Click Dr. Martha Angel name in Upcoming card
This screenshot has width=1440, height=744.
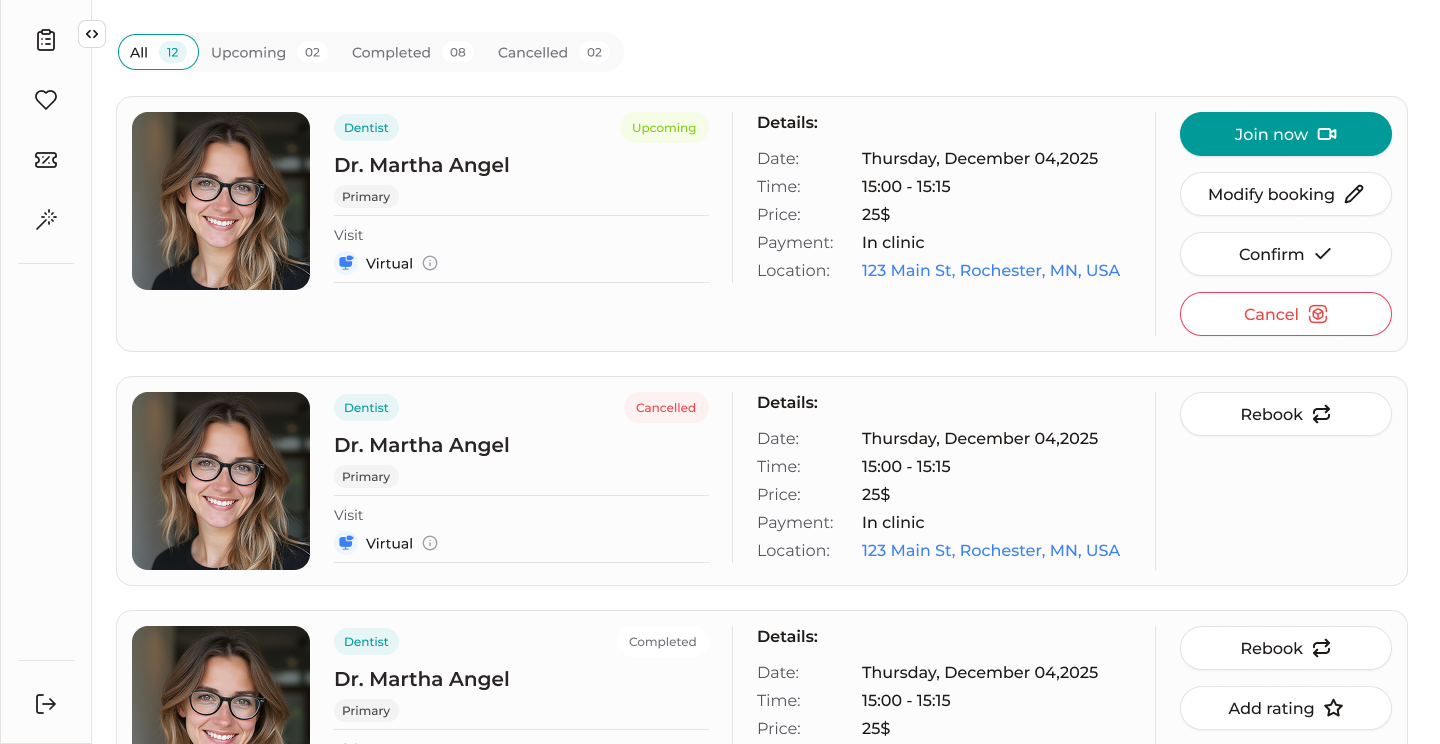tap(422, 165)
